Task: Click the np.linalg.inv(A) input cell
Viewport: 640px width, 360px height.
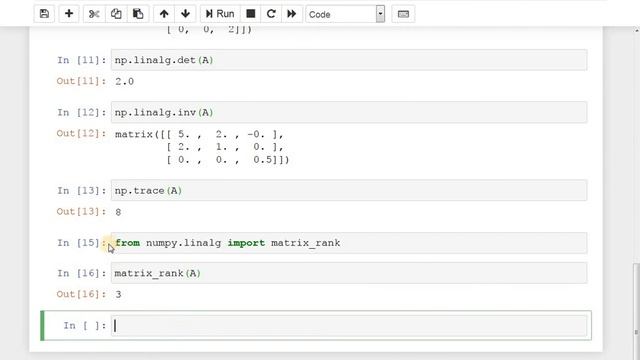Action: 349,112
